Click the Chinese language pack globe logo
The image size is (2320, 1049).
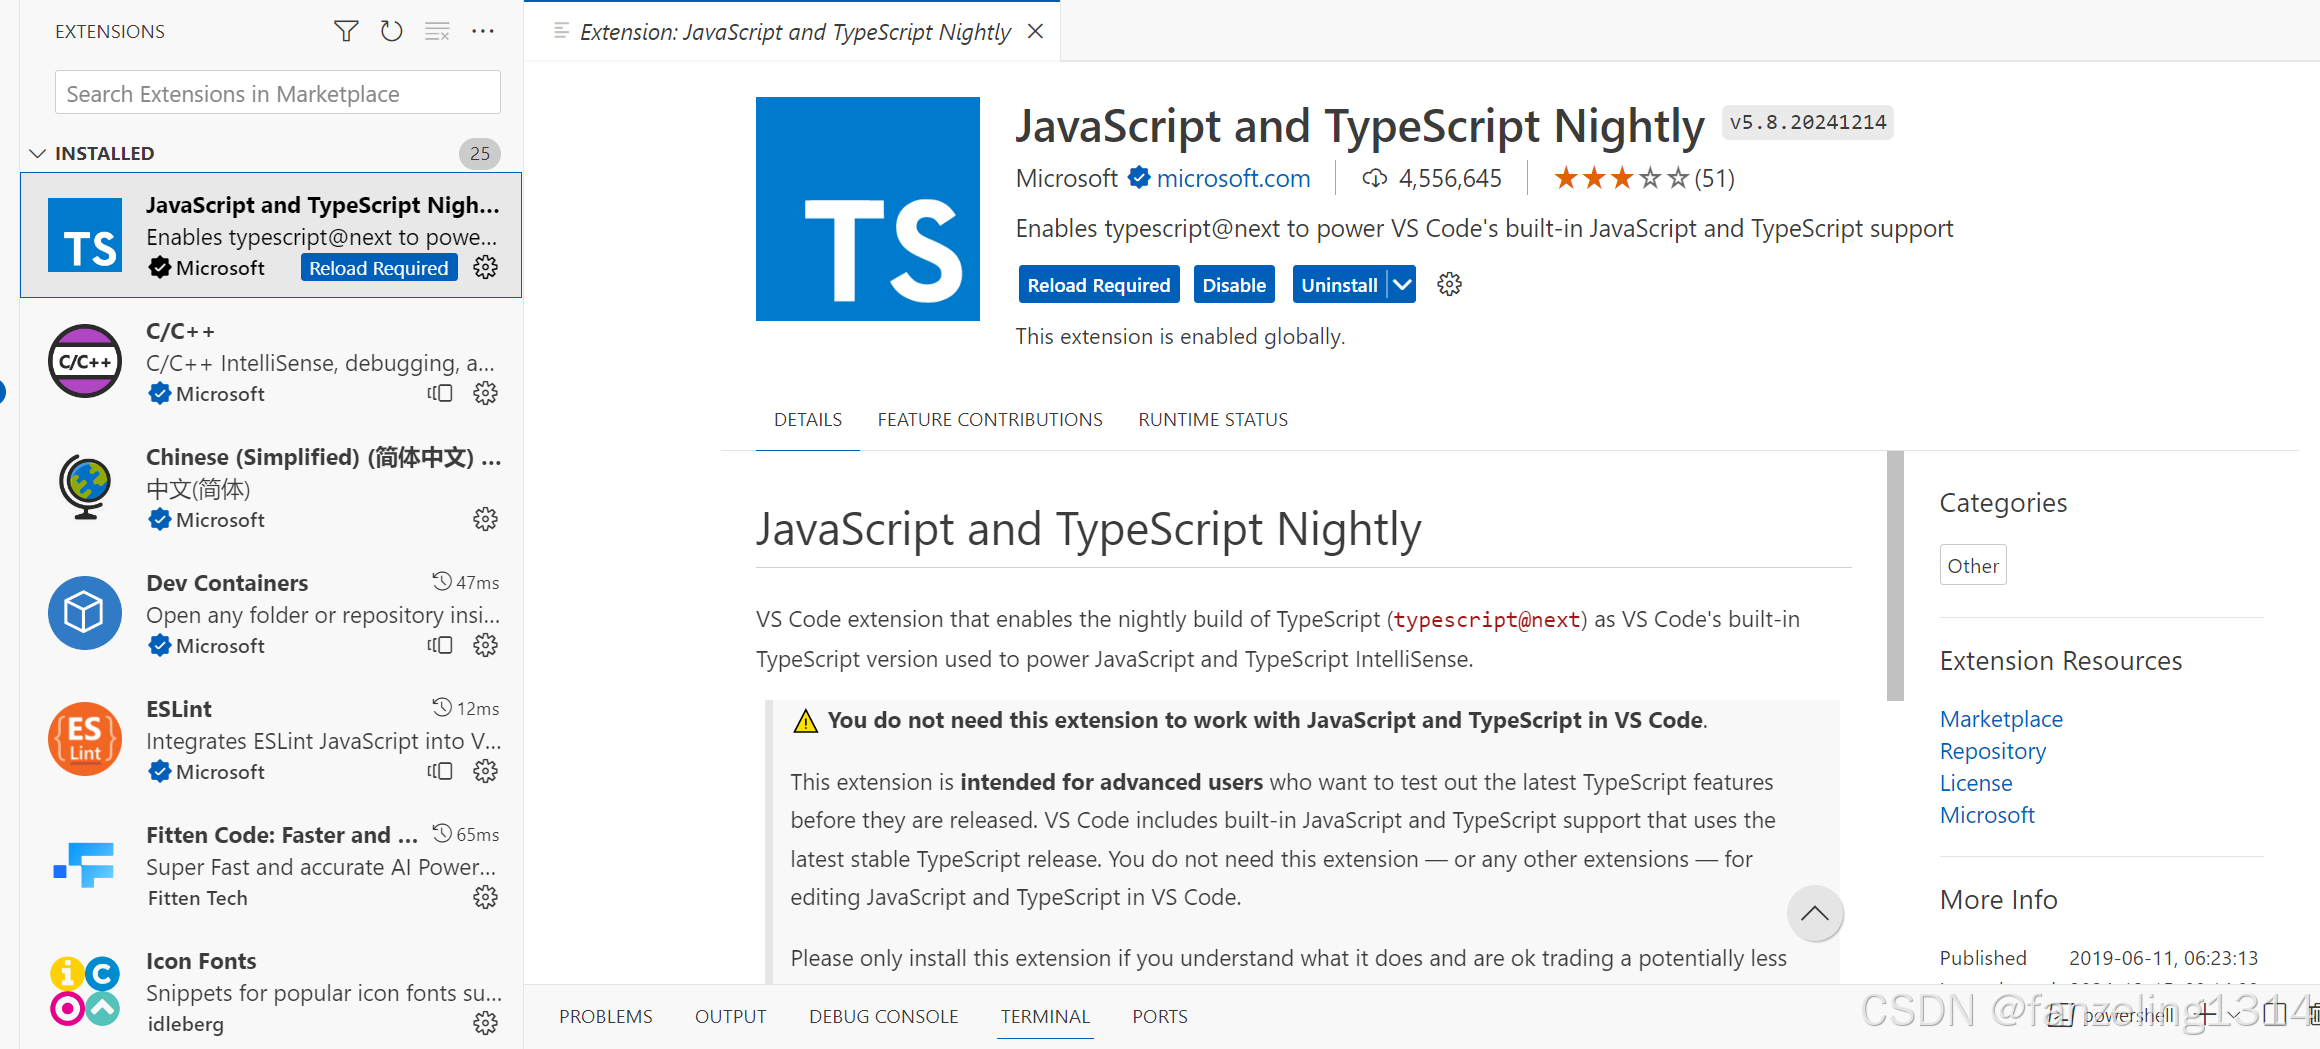click(85, 487)
